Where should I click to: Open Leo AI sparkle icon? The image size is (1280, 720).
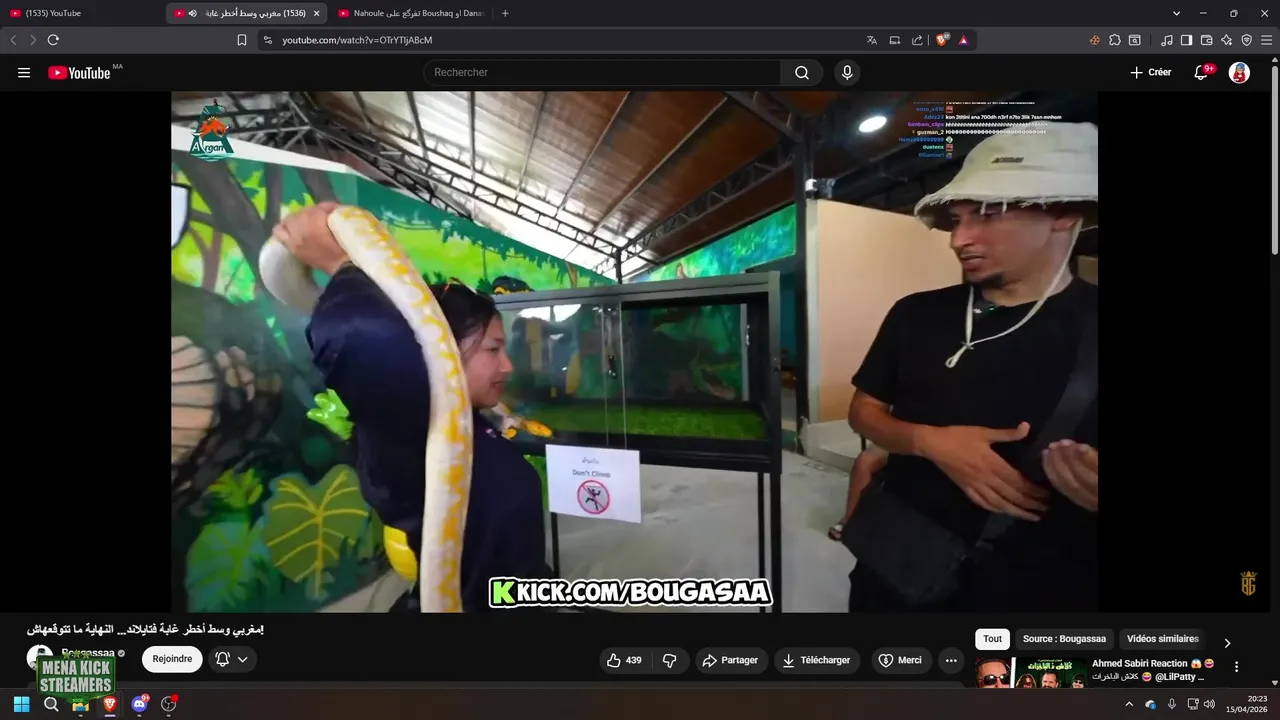pos(1227,40)
